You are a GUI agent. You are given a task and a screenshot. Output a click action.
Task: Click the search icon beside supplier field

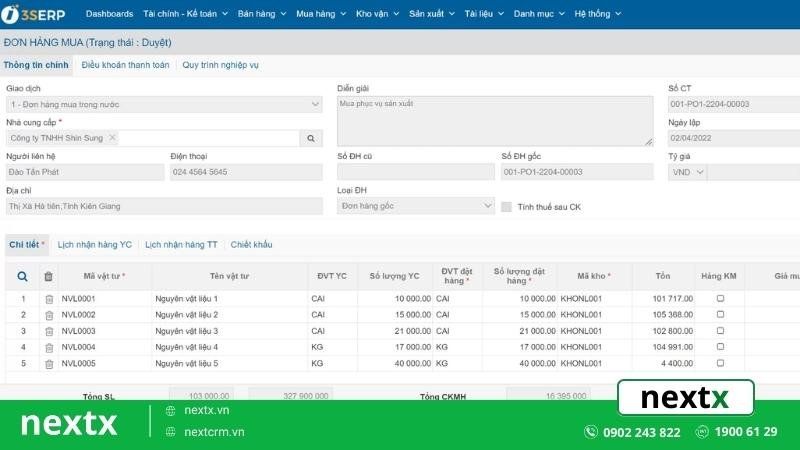click(312, 138)
